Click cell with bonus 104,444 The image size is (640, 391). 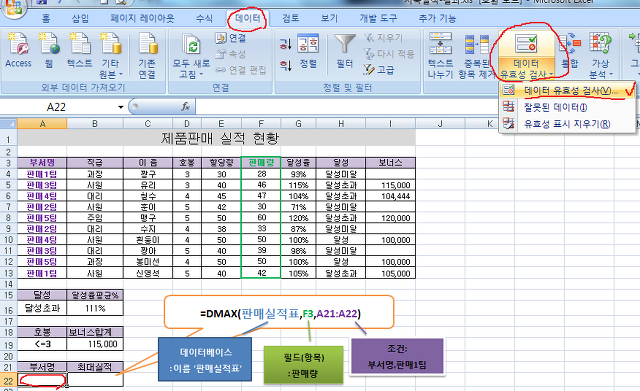[x=390, y=196]
